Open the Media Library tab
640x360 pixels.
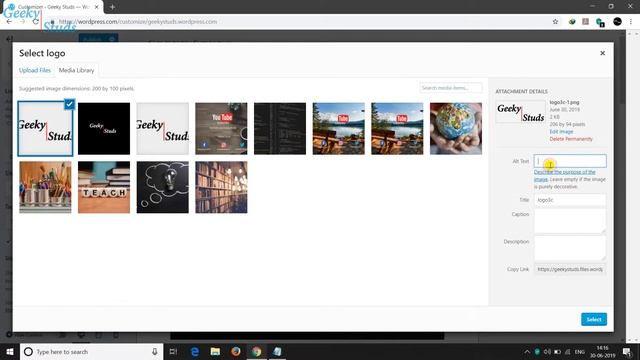pyautogui.click(x=76, y=70)
